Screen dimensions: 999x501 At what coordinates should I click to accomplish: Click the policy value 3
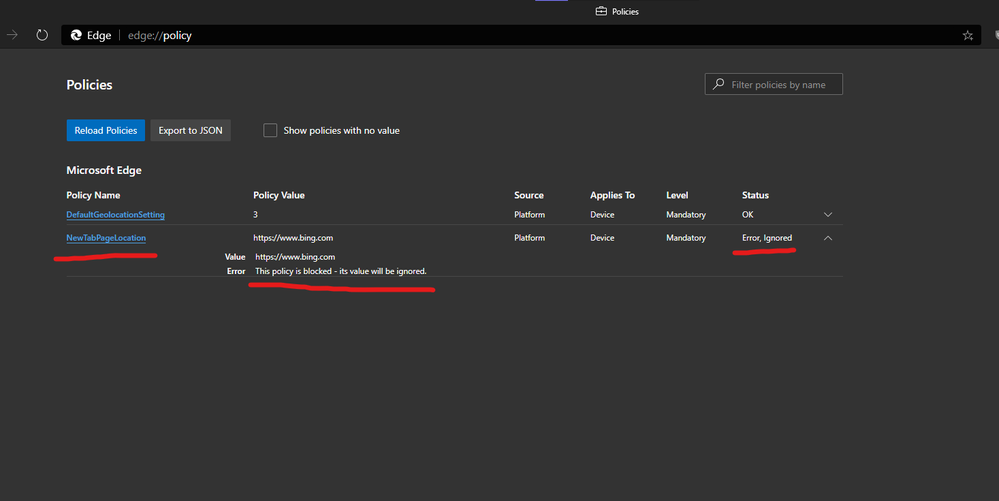coord(255,215)
